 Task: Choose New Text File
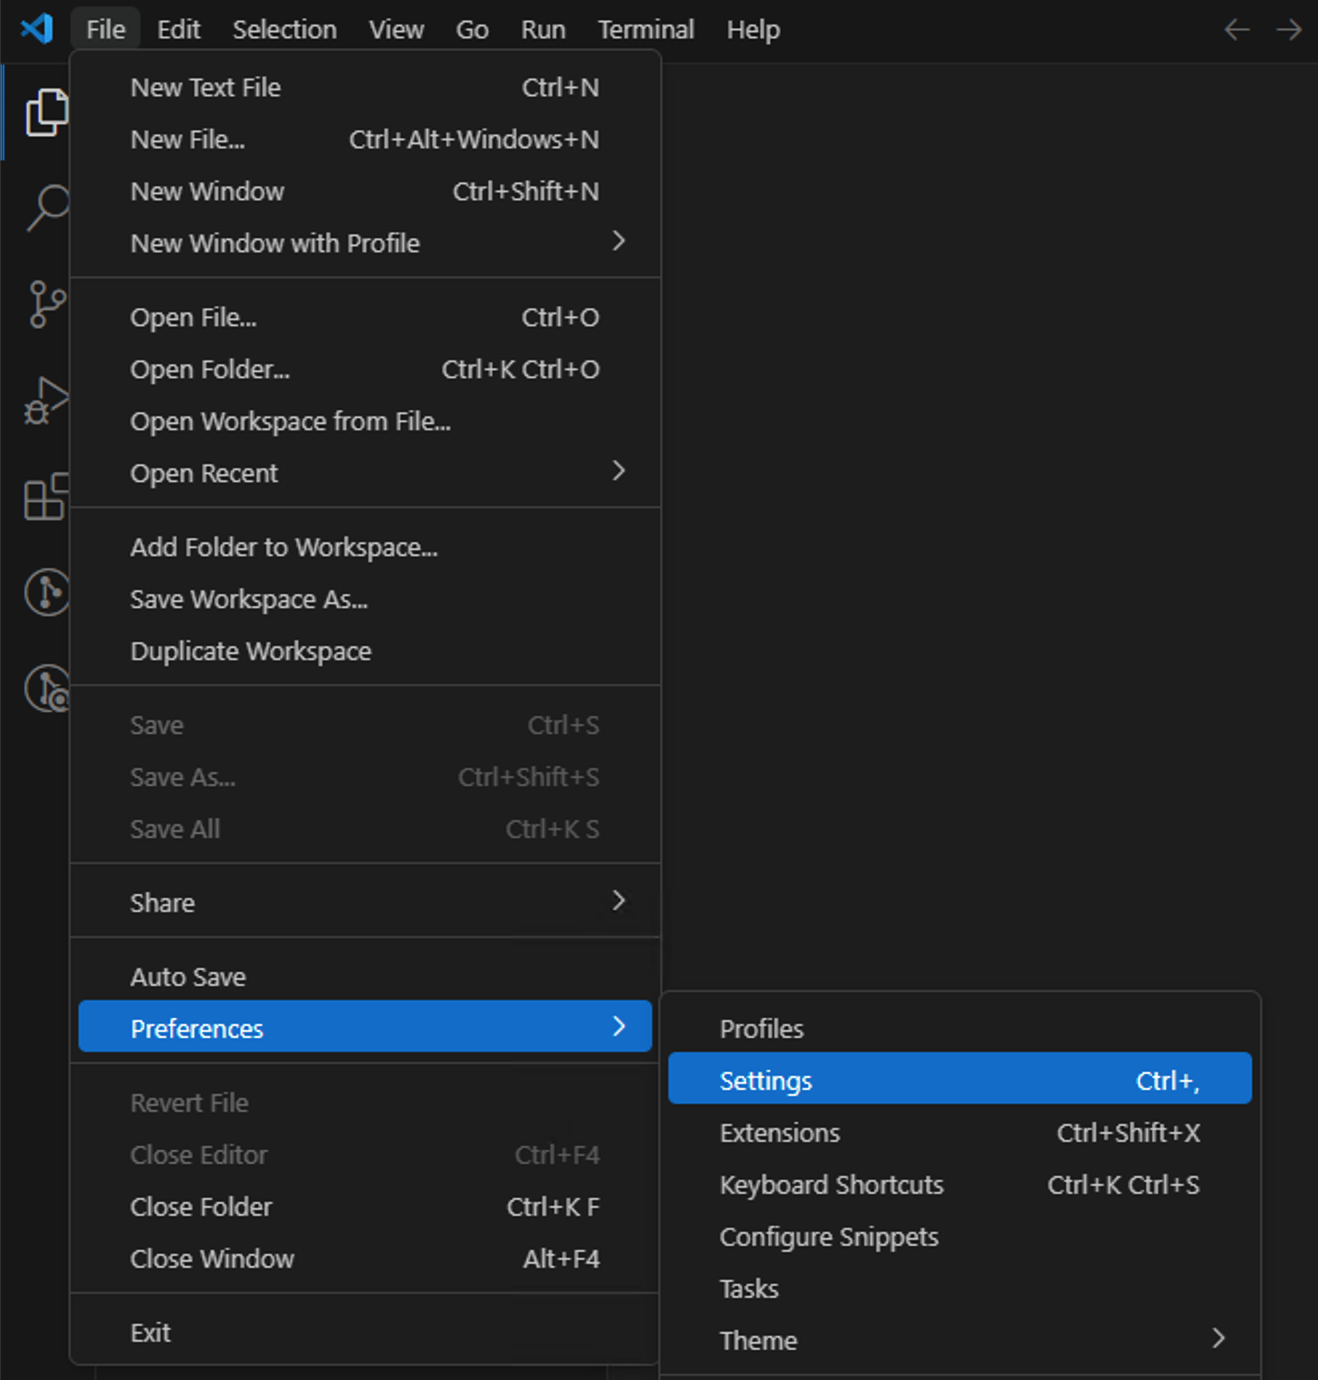pyautogui.click(x=365, y=88)
